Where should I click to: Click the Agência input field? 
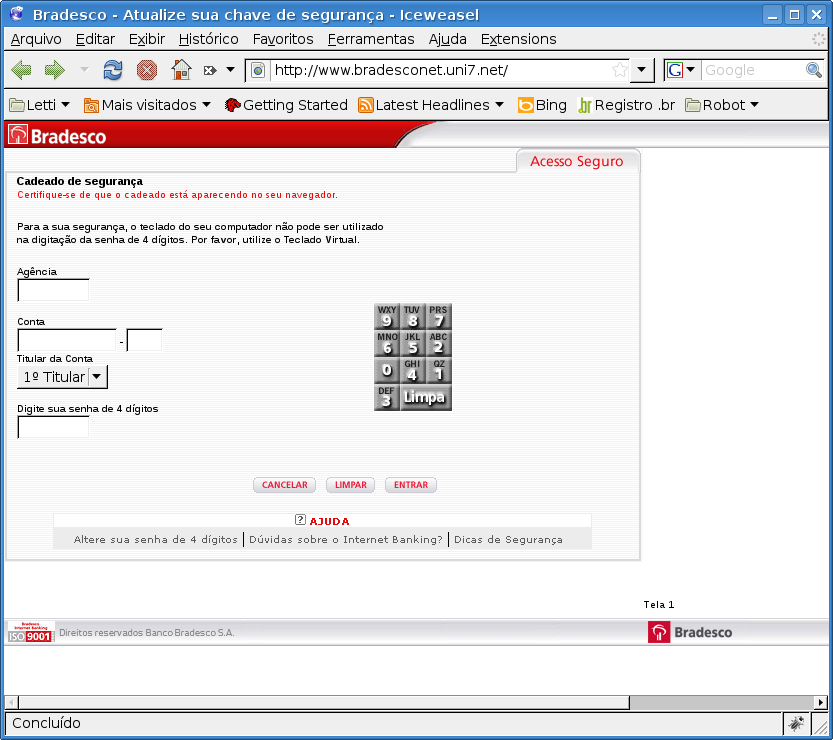point(53,290)
